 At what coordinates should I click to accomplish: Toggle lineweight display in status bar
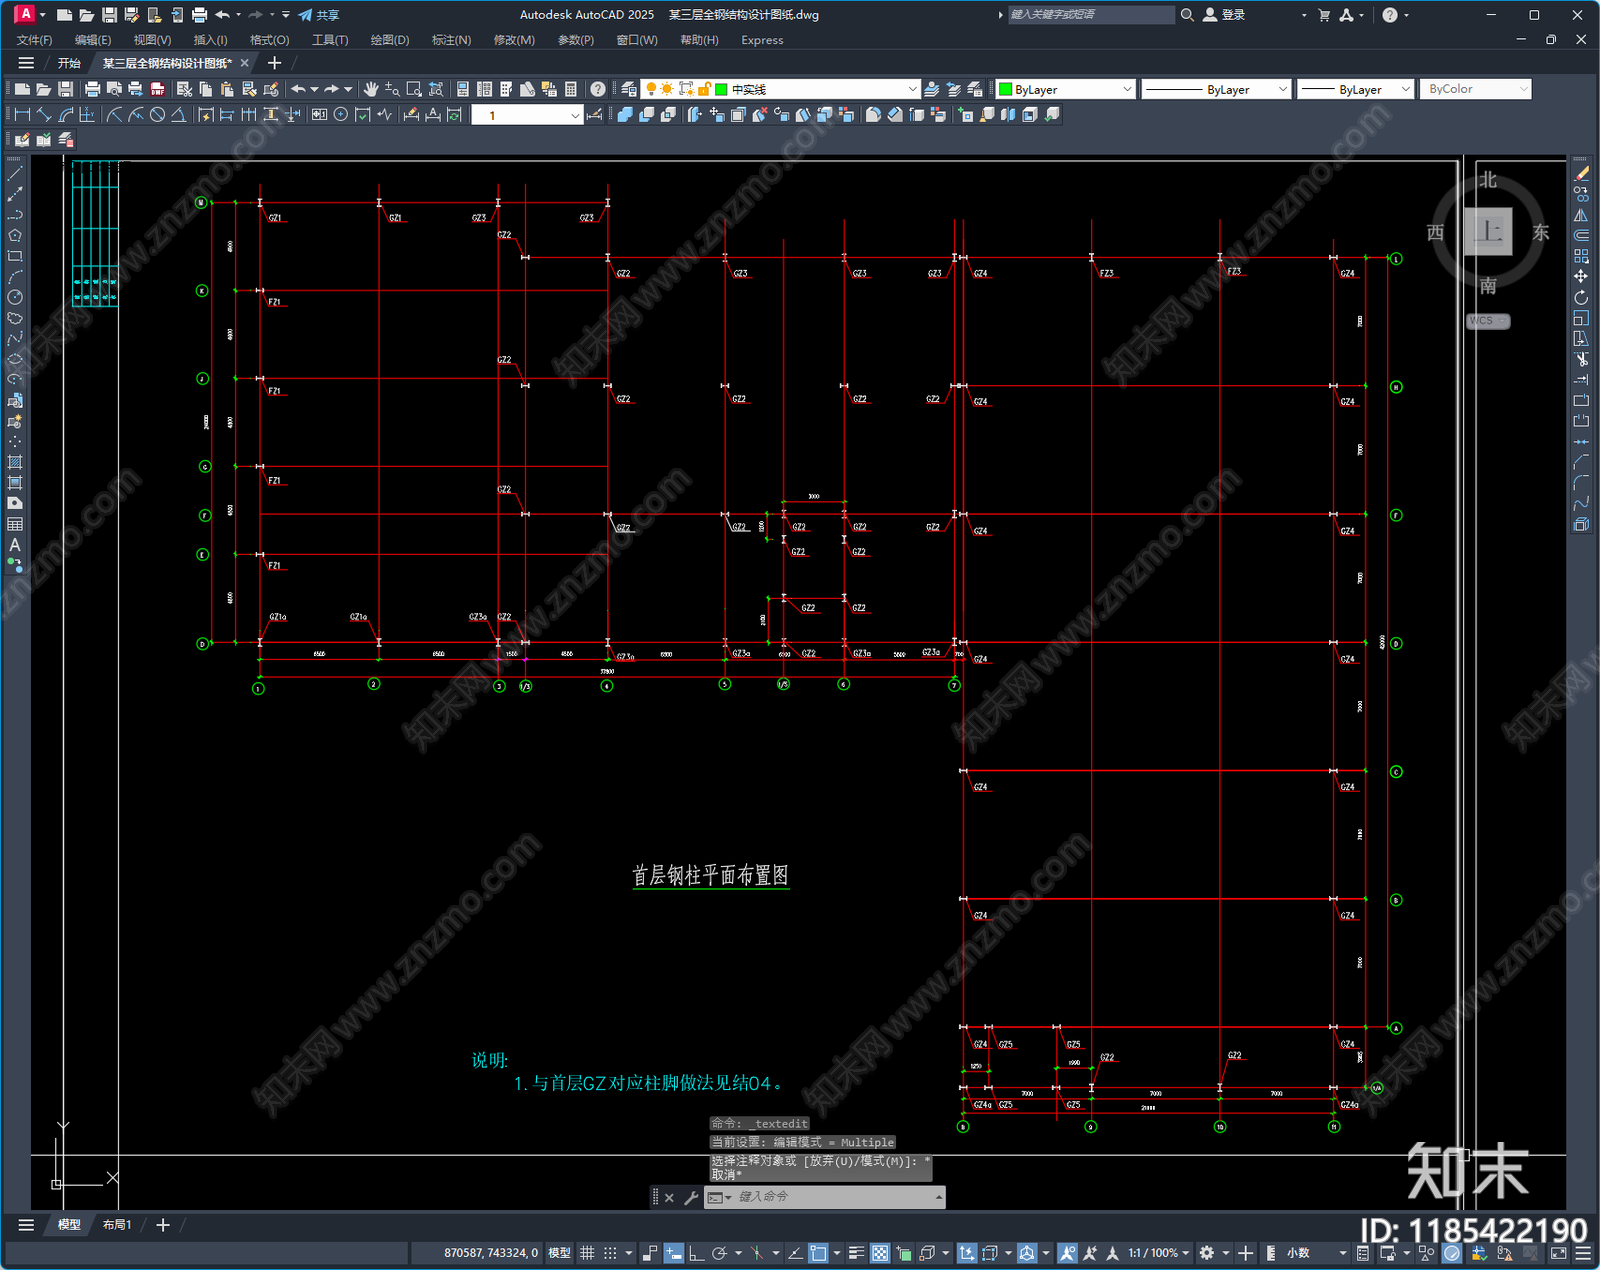(857, 1253)
